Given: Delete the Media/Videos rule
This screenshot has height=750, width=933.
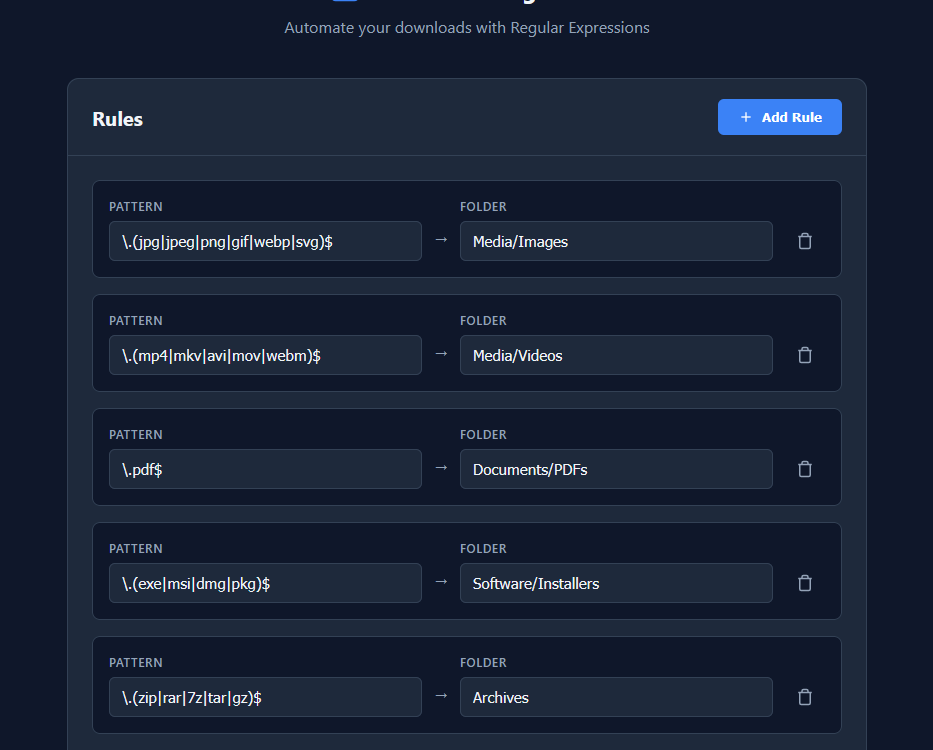Looking at the screenshot, I should 805,355.
